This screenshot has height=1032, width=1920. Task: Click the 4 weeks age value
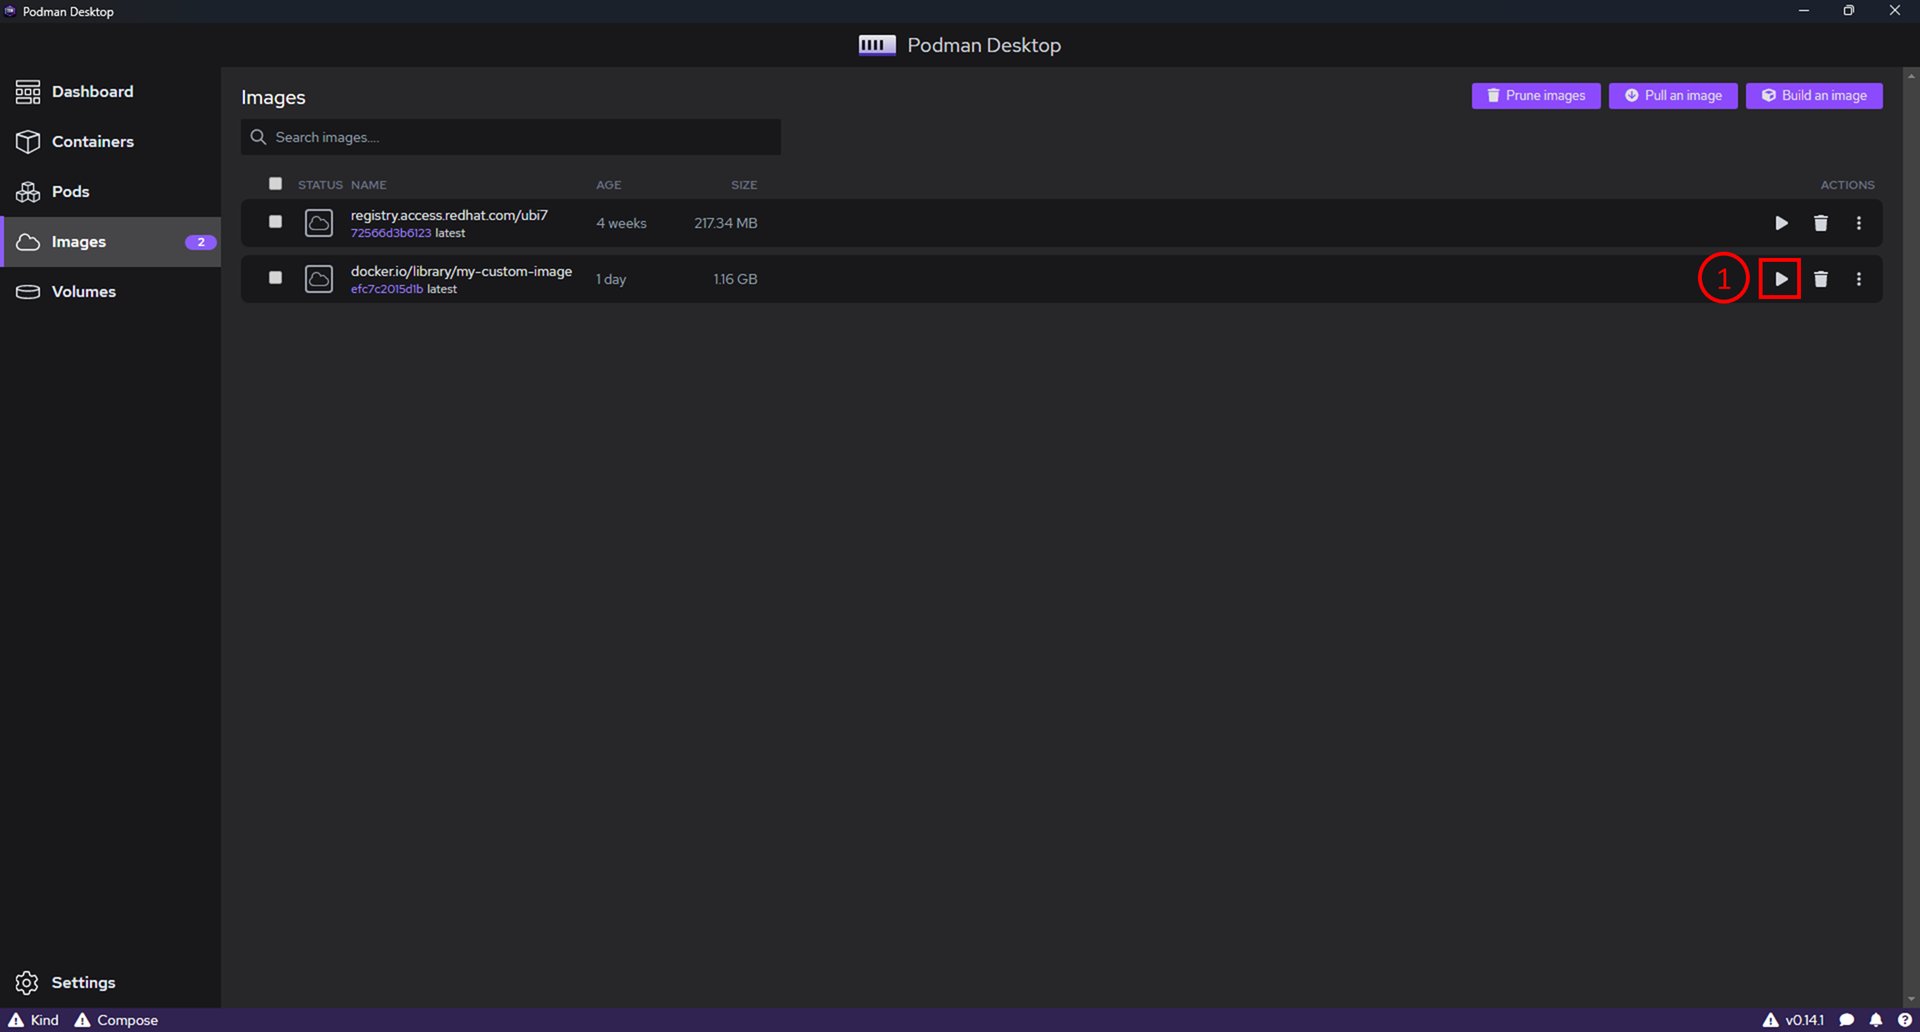coord(621,223)
